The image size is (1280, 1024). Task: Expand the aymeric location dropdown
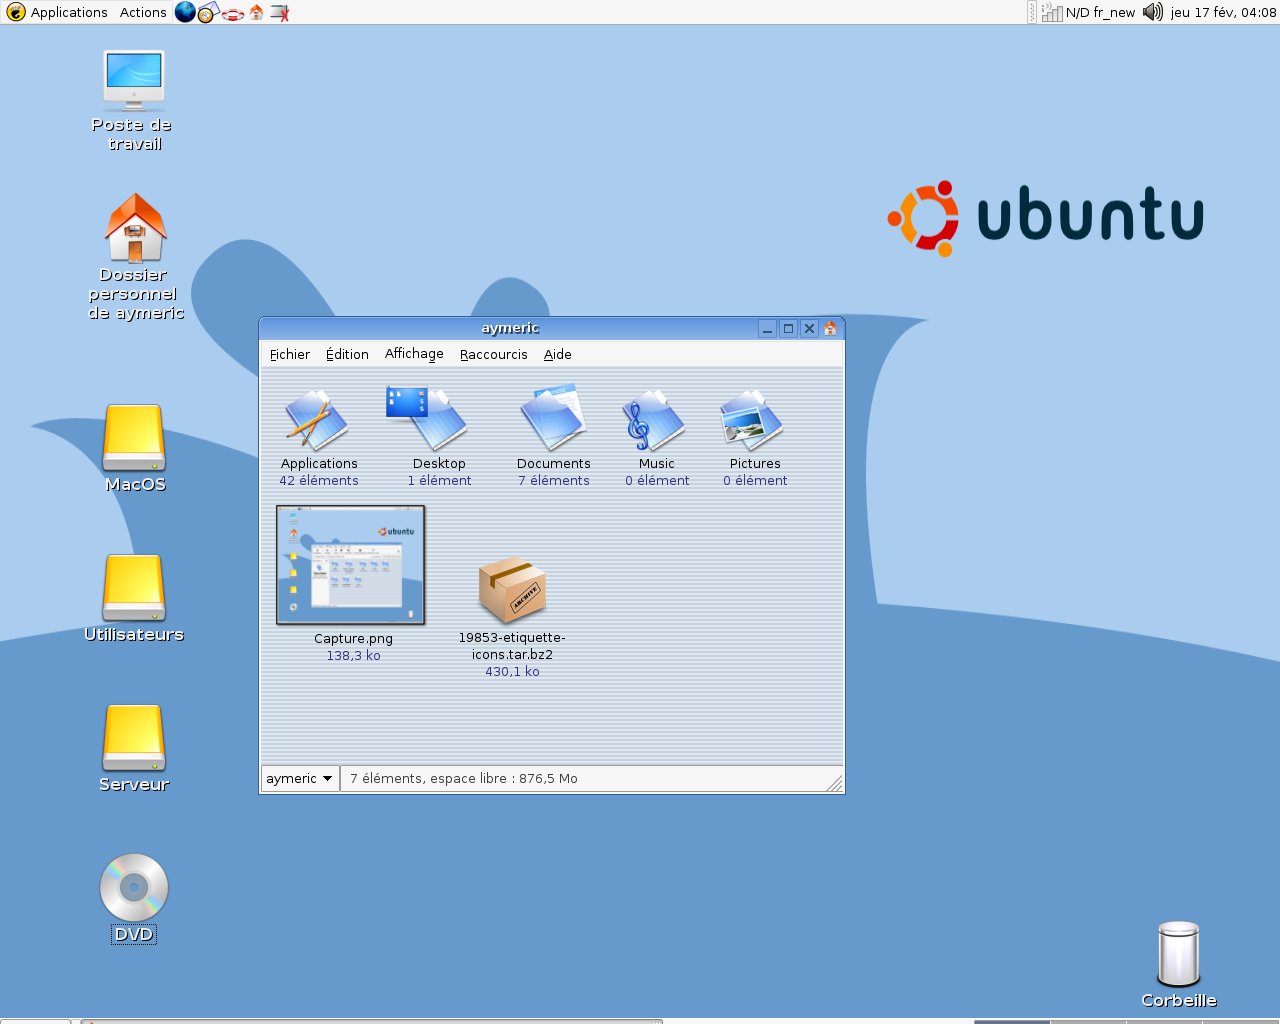click(300, 778)
